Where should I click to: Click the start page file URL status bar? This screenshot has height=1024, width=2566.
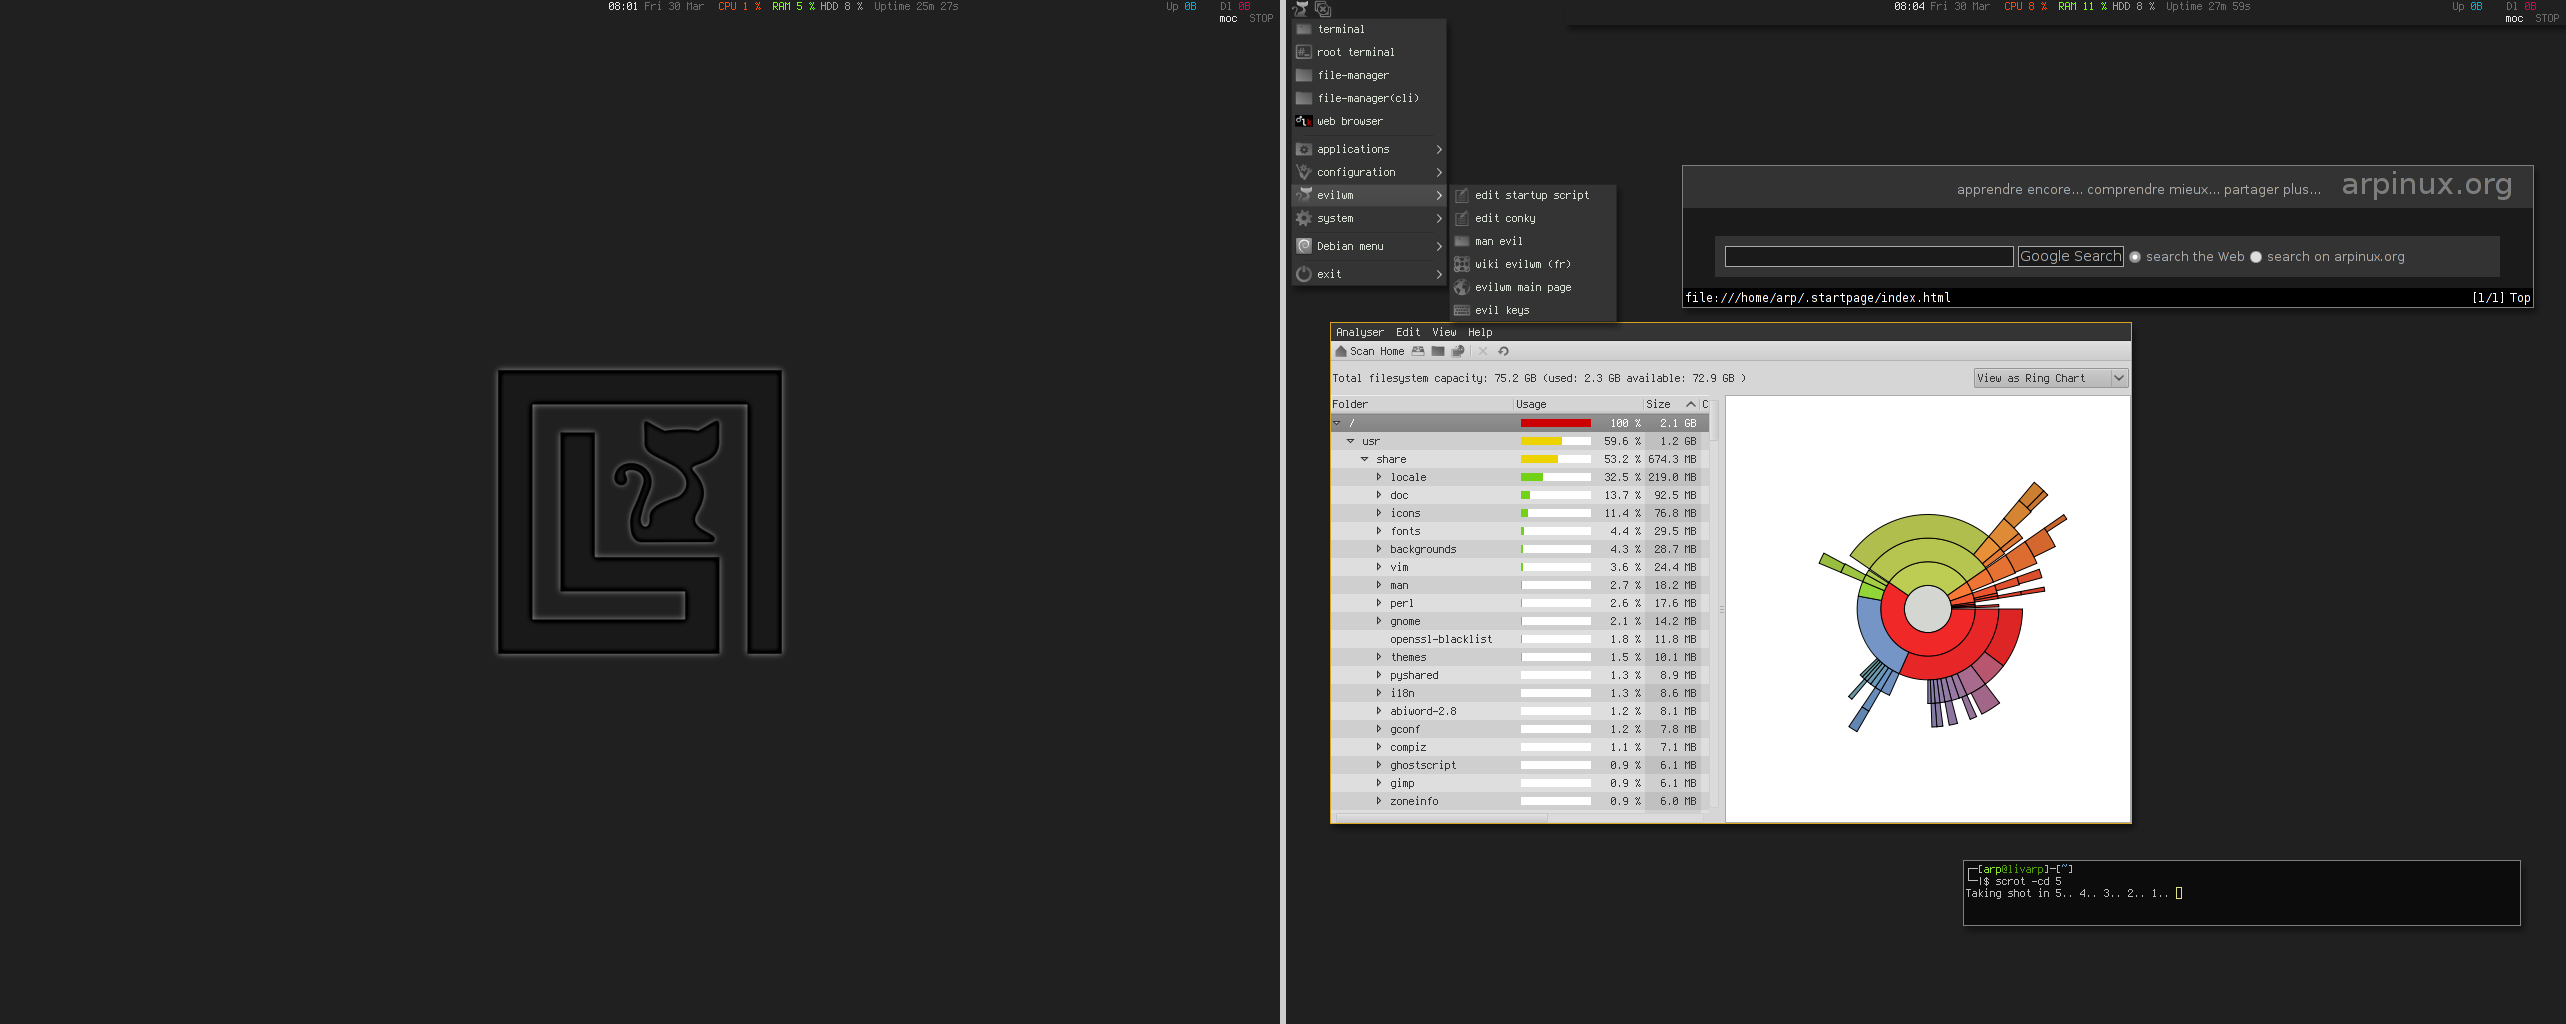(x=2107, y=297)
